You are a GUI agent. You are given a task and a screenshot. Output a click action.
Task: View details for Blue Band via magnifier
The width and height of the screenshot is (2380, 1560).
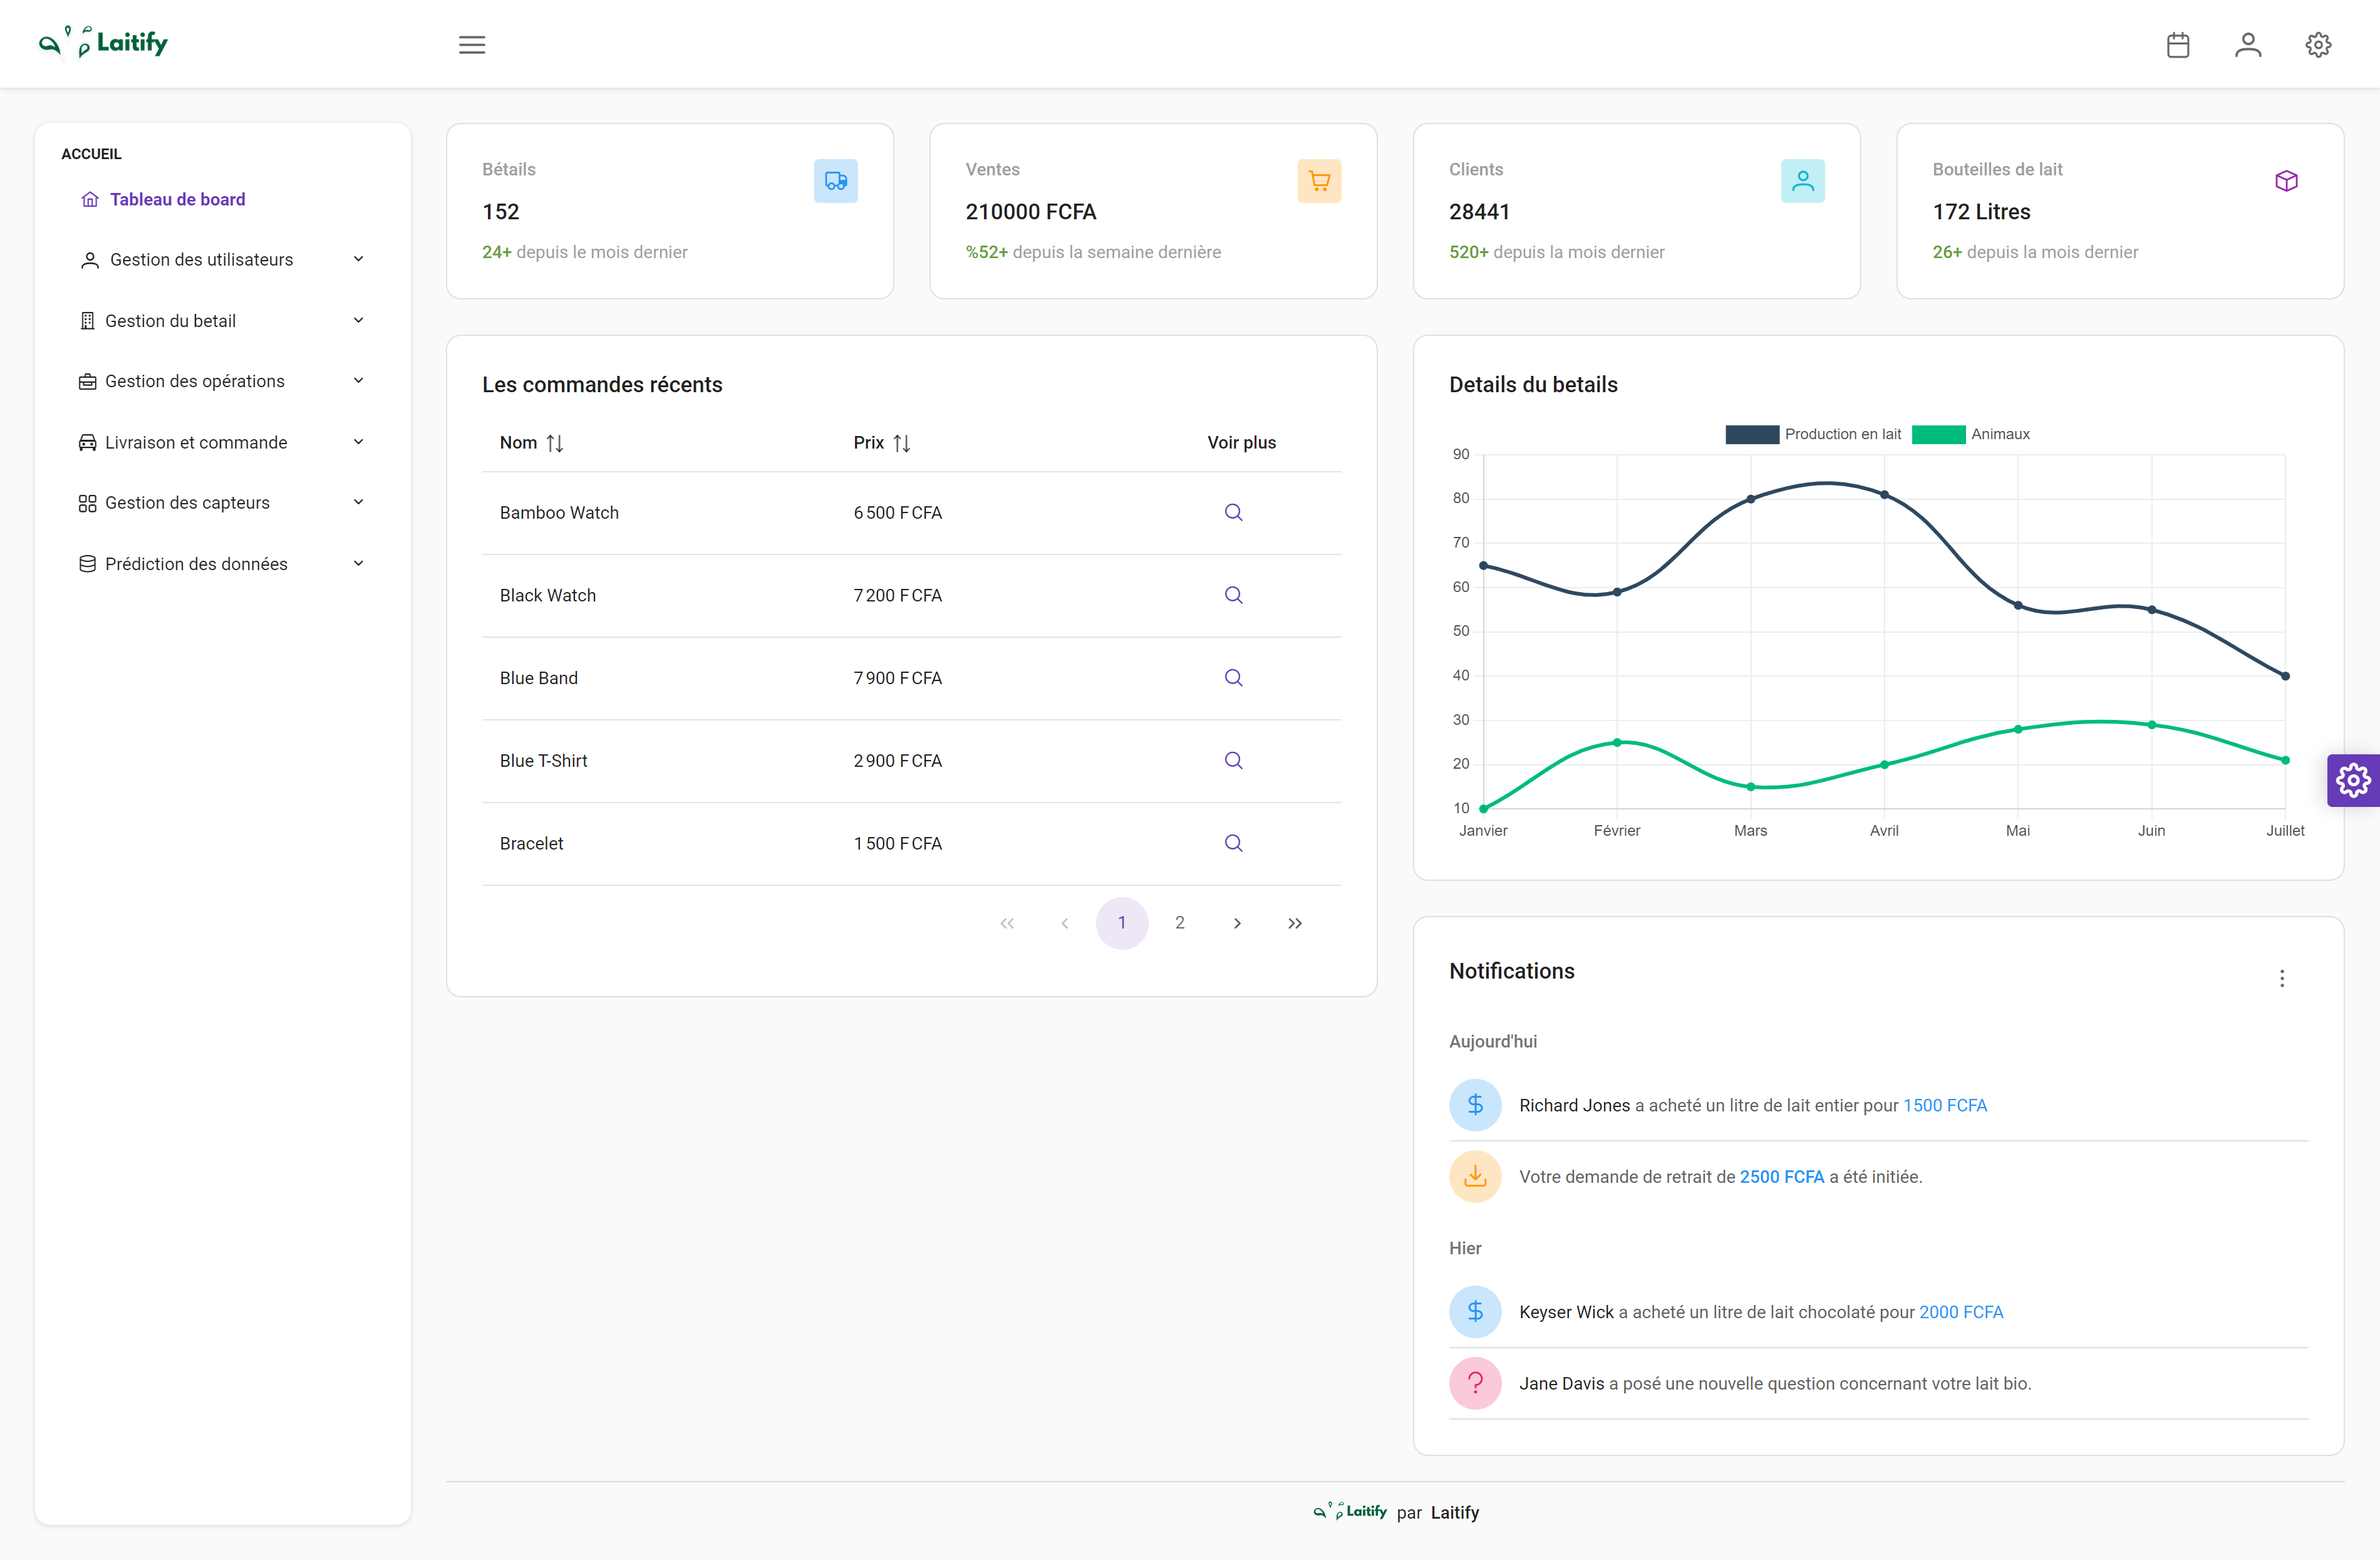(1234, 678)
